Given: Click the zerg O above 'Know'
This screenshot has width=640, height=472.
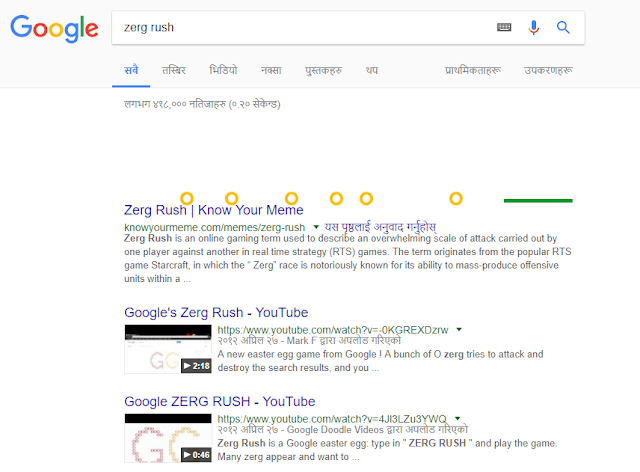Looking at the screenshot, I should click(x=232, y=198).
